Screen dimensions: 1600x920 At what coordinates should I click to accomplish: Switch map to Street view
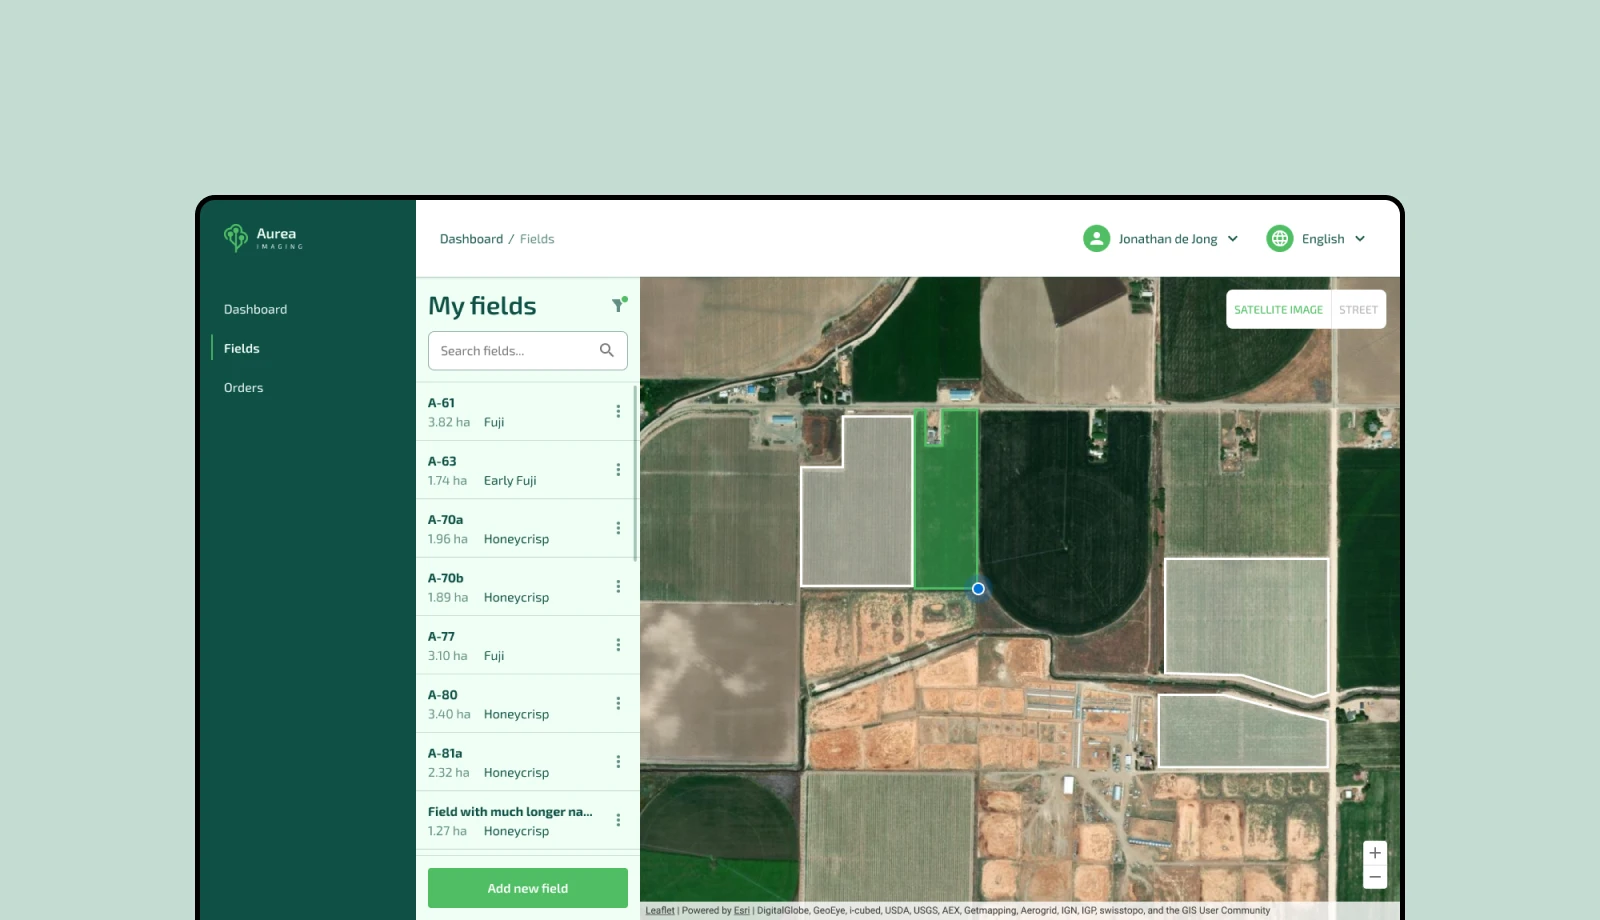1358,310
